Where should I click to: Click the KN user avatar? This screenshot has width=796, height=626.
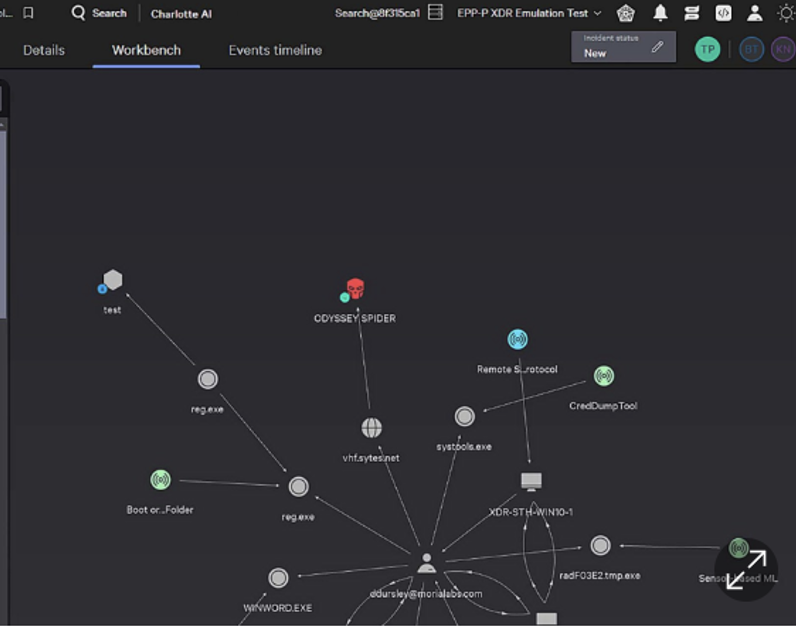pyautogui.click(x=783, y=49)
